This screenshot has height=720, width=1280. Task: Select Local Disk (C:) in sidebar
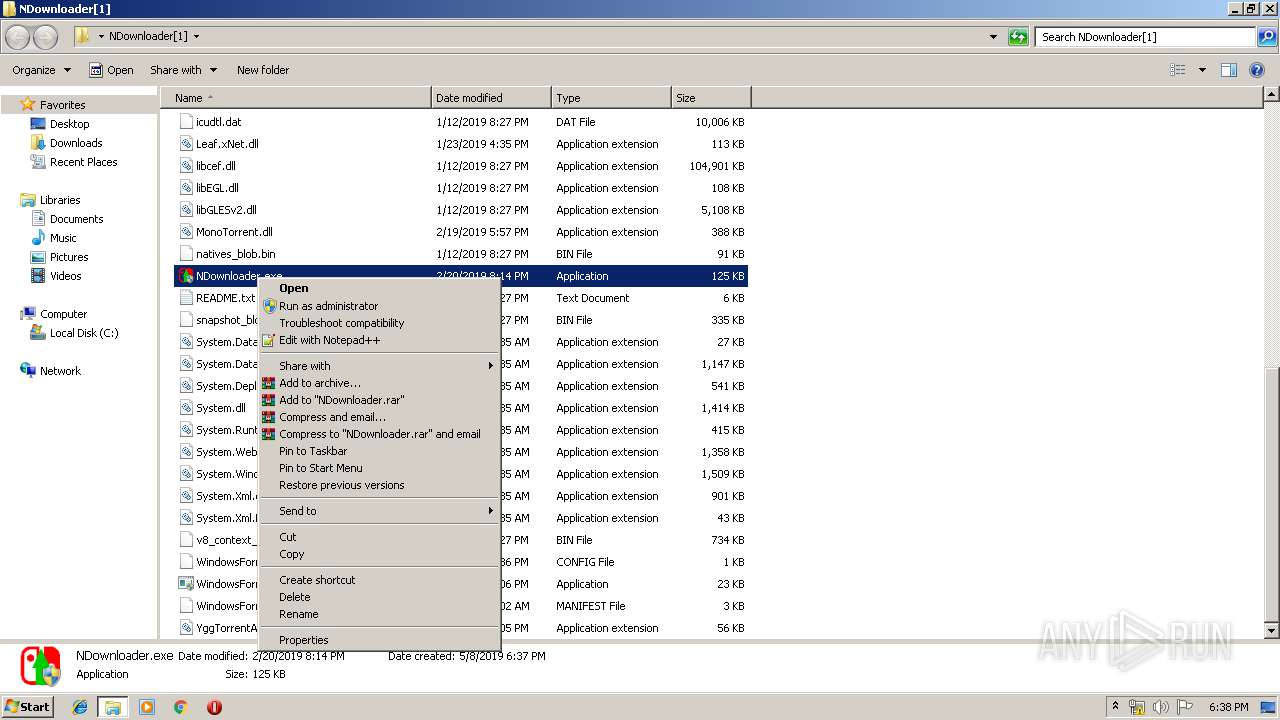click(84, 333)
